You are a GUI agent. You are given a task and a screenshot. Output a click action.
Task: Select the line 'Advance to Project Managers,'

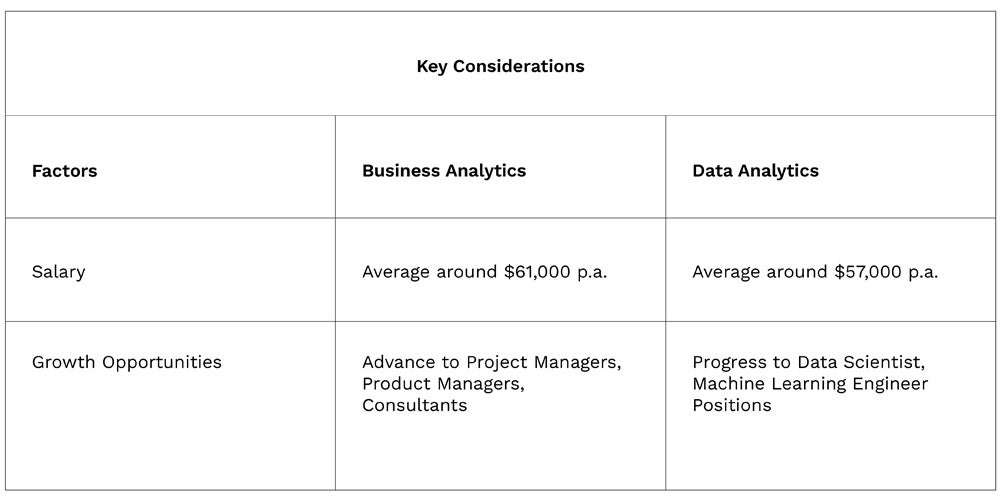pyautogui.click(x=491, y=362)
